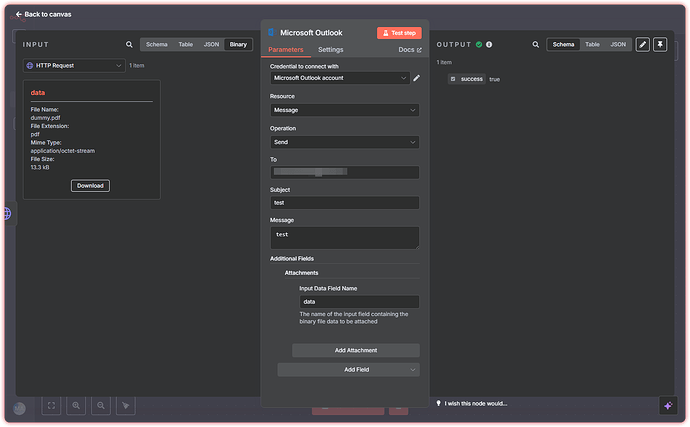
Task: Click the Input Data Field Name field
Action: click(x=359, y=302)
